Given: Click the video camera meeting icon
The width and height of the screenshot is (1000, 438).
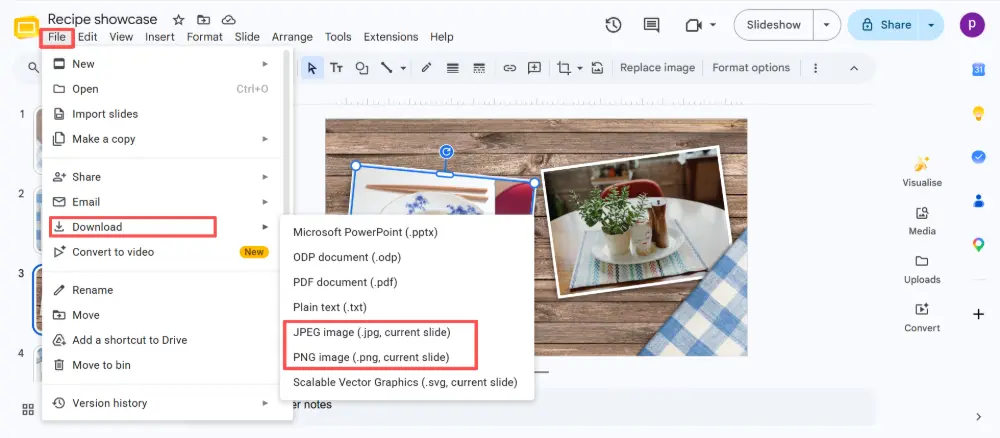Looking at the screenshot, I should [x=693, y=25].
